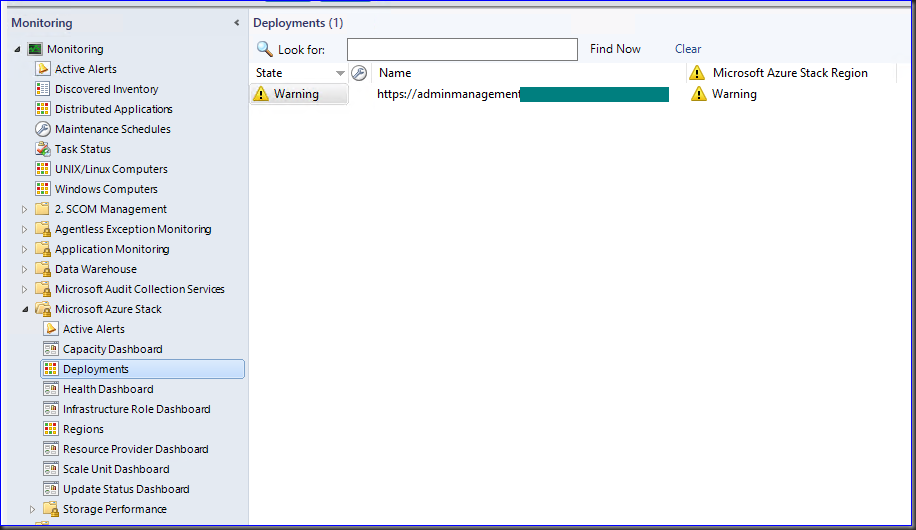This screenshot has height=530, width=916.
Task: Collapse the Monitoring navigation pane arrow
Action: pyautogui.click(x=237, y=22)
